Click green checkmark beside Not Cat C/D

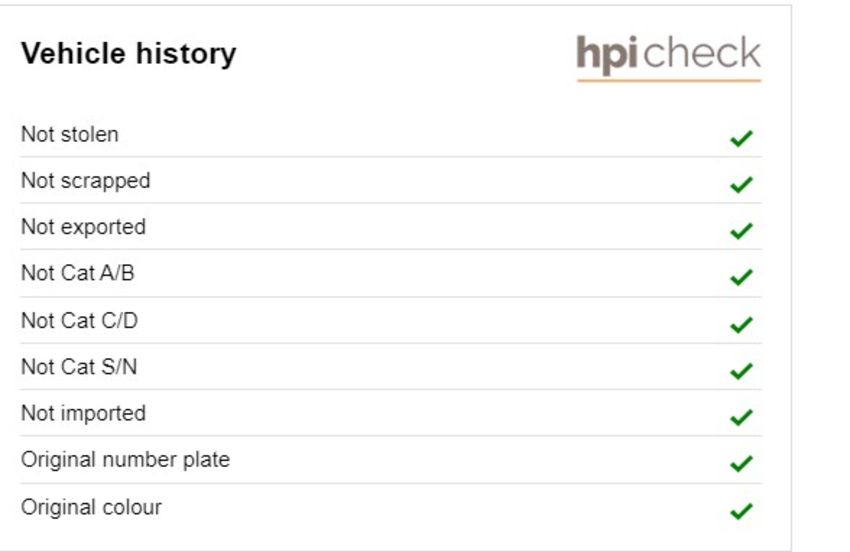[x=741, y=324]
